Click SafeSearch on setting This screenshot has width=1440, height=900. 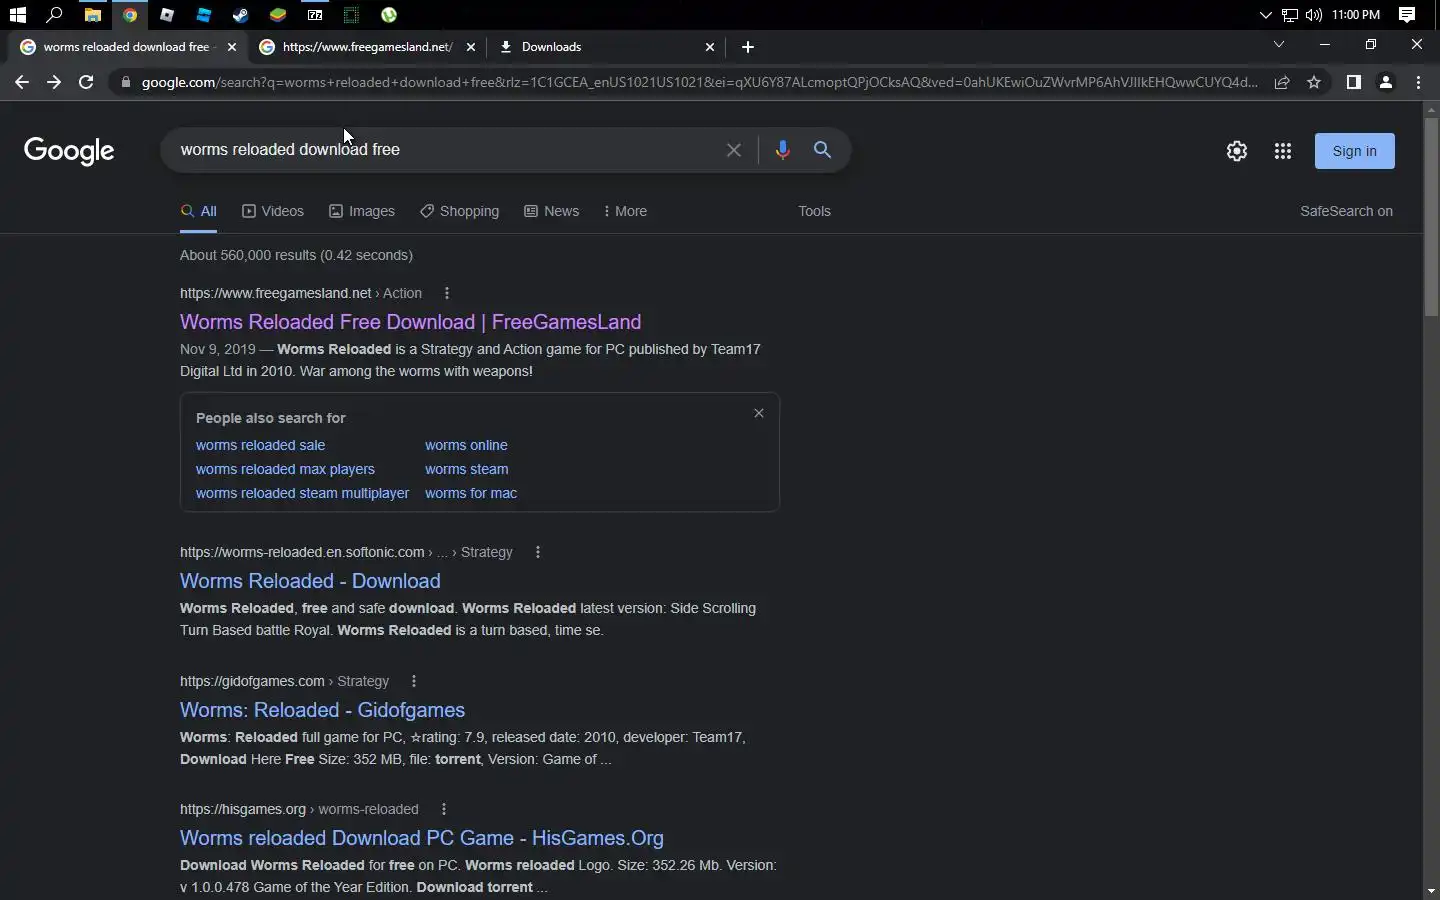[x=1346, y=211]
